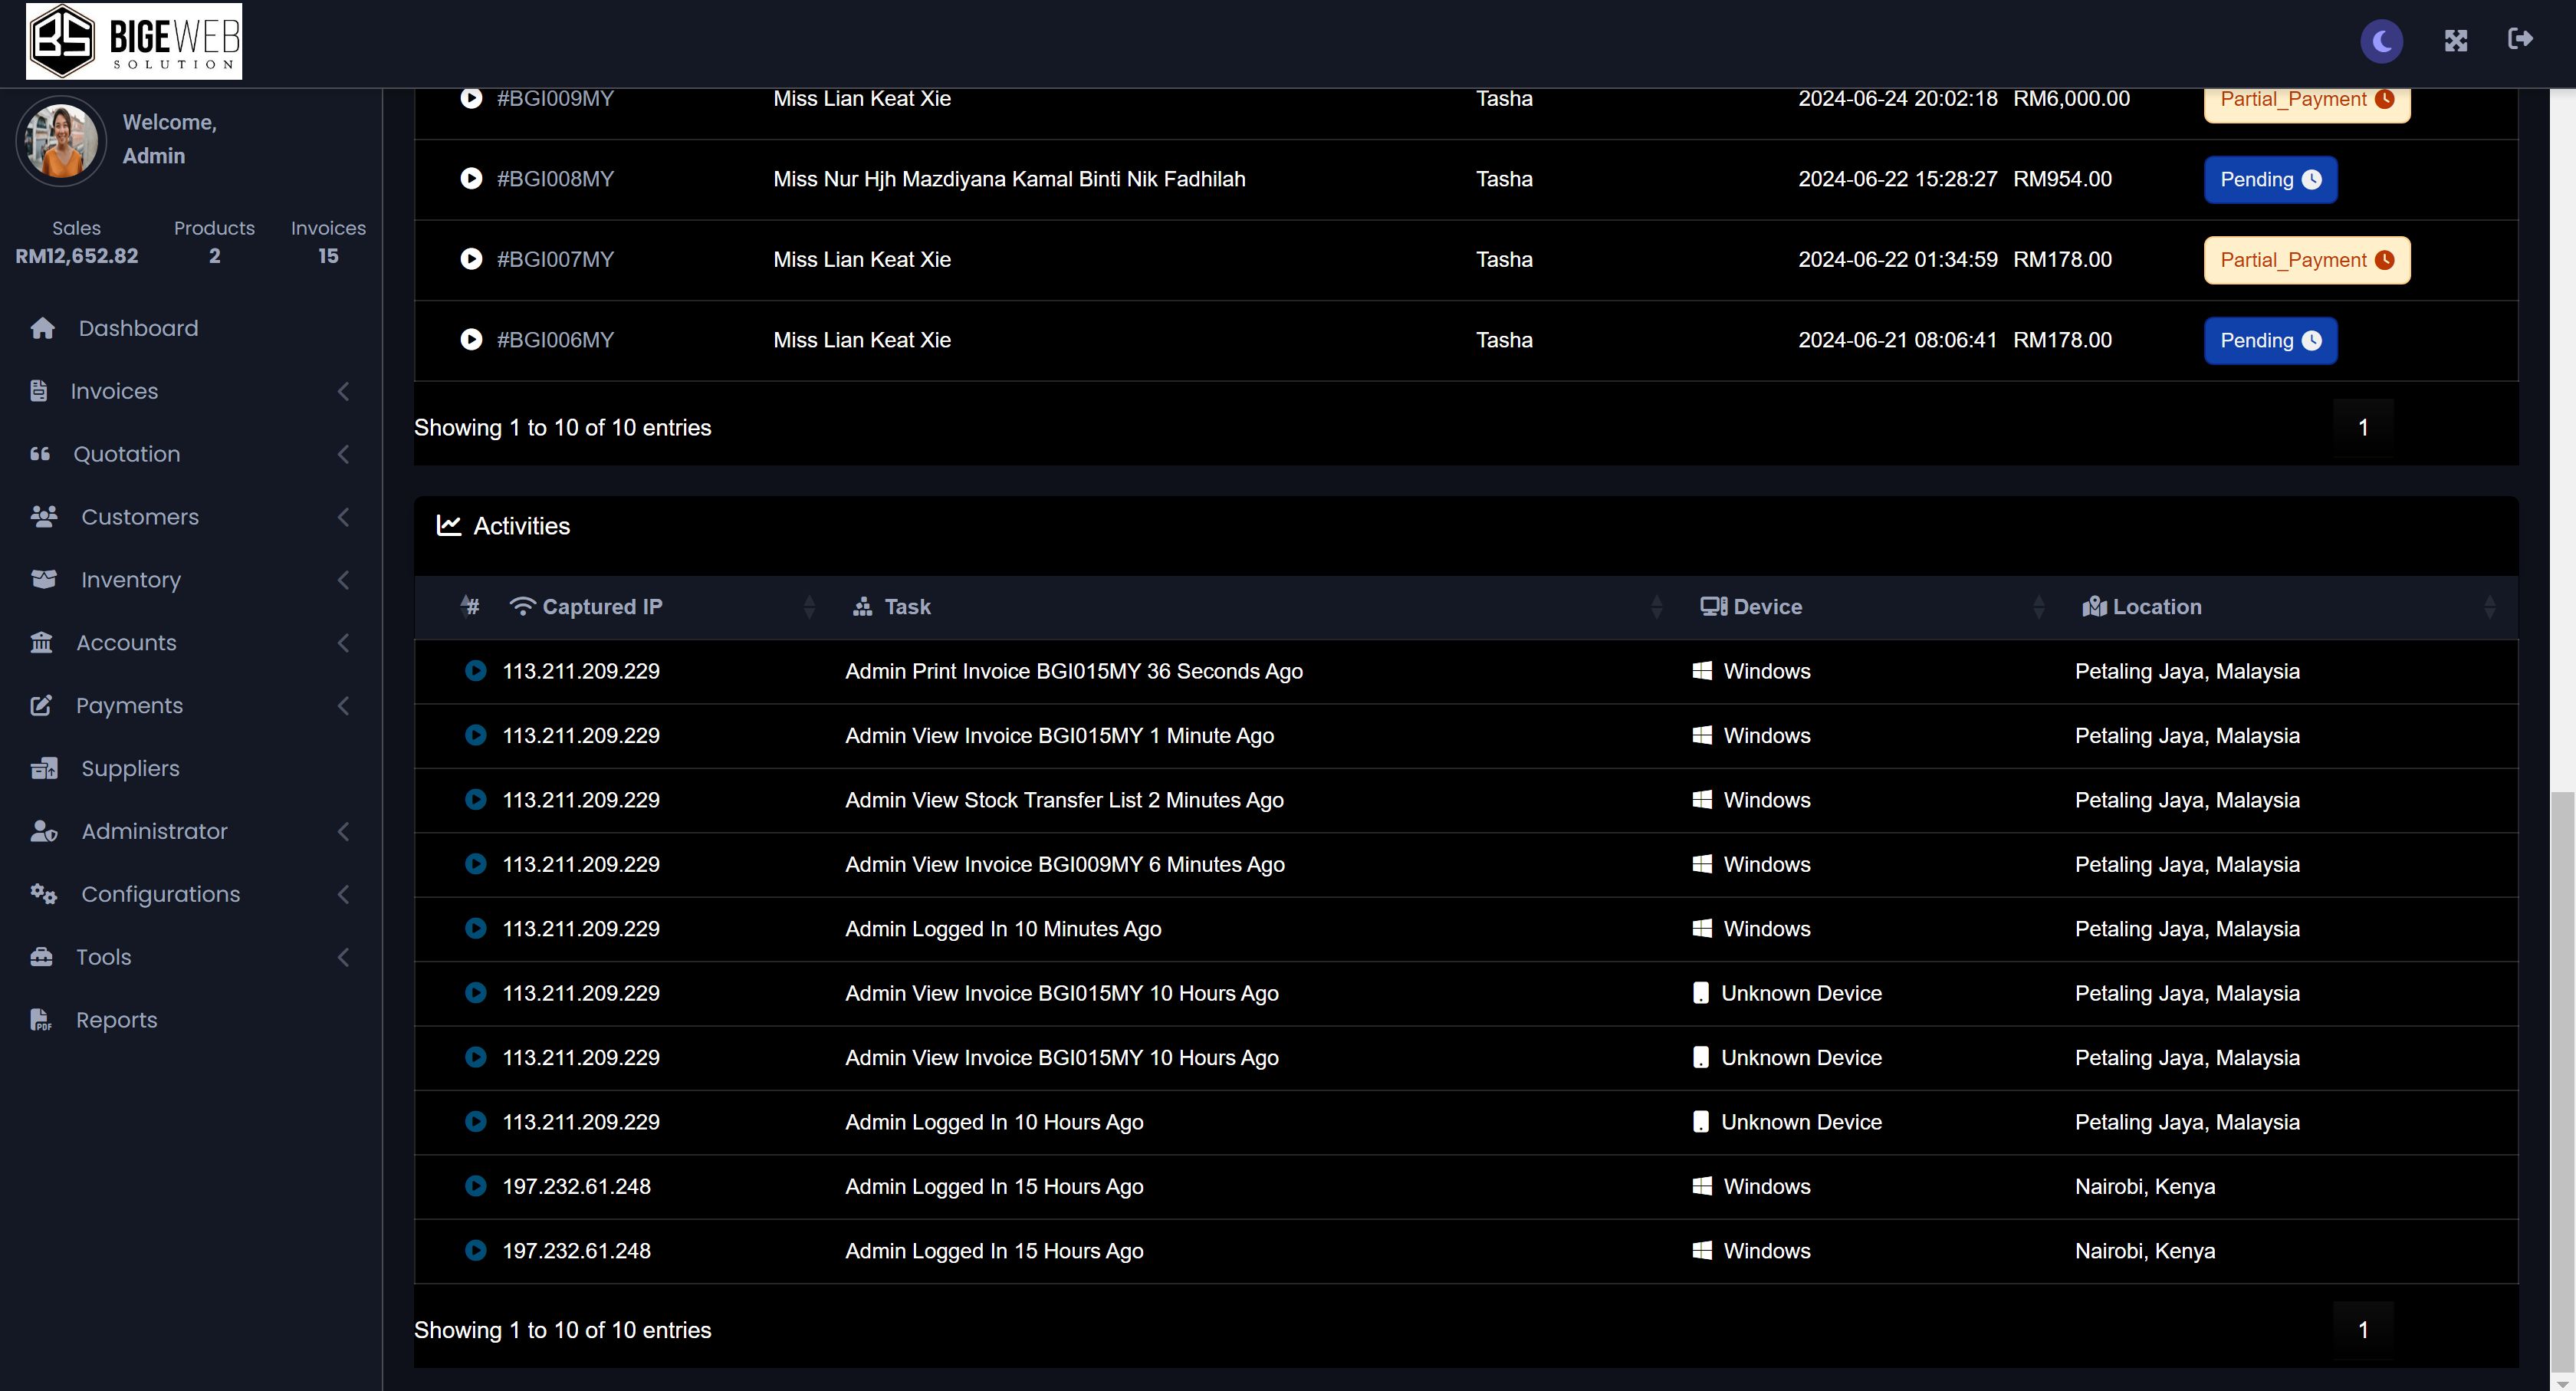Image resolution: width=2576 pixels, height=1391 pixels.
Task: Expand the Inventory submenu arrow
Action: (343, 580)
